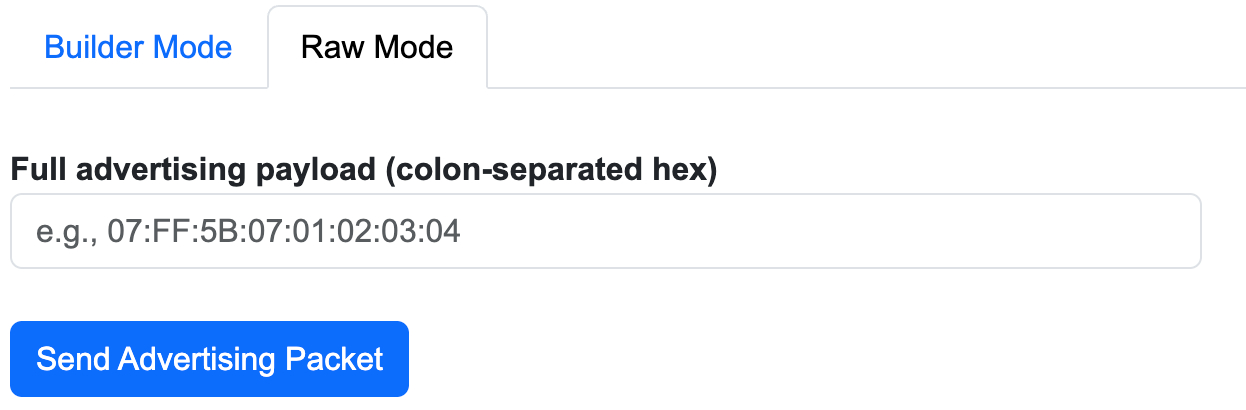Choose the blue Builder Mode tab
The width and height of the screenshot is (1246, 410).
click(138, 47)
